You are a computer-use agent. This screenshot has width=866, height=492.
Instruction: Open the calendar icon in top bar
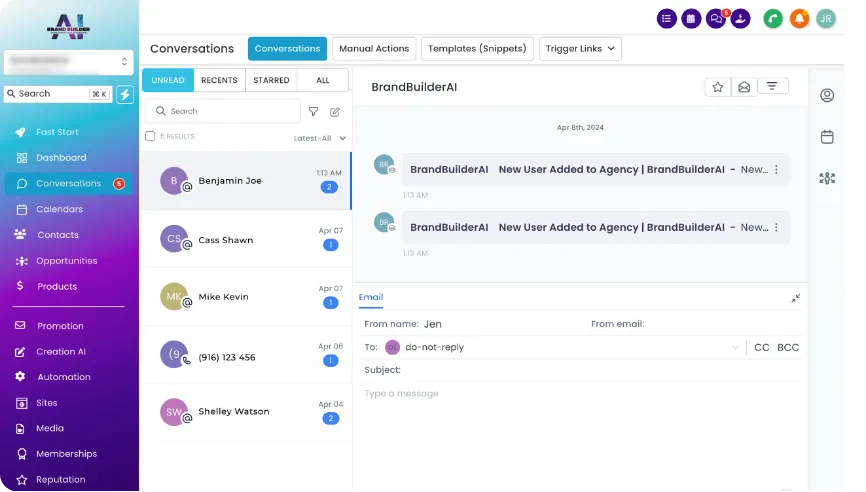[x=691, y=19]
